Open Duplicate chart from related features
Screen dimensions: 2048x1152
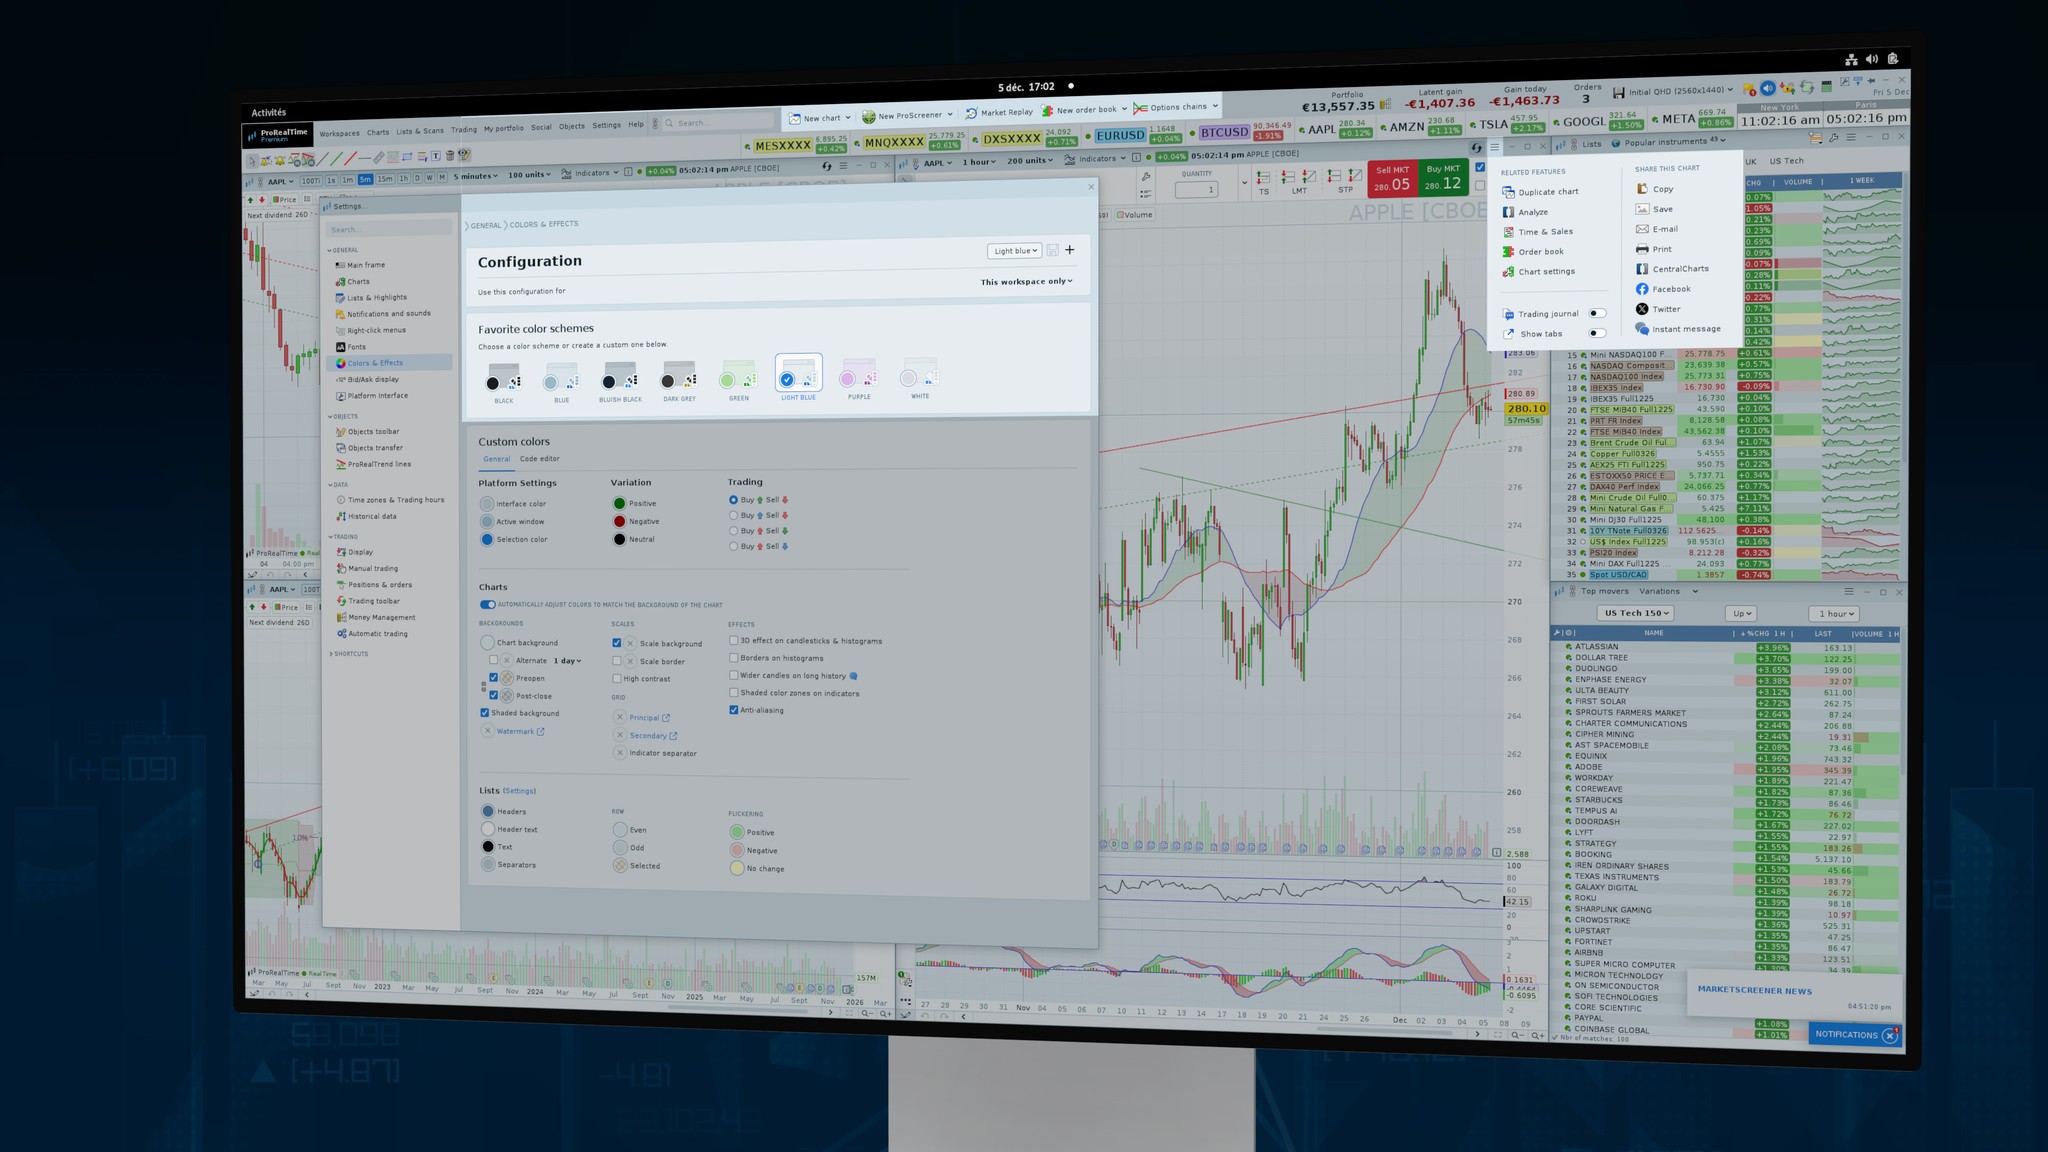[x=1540, y=192]
